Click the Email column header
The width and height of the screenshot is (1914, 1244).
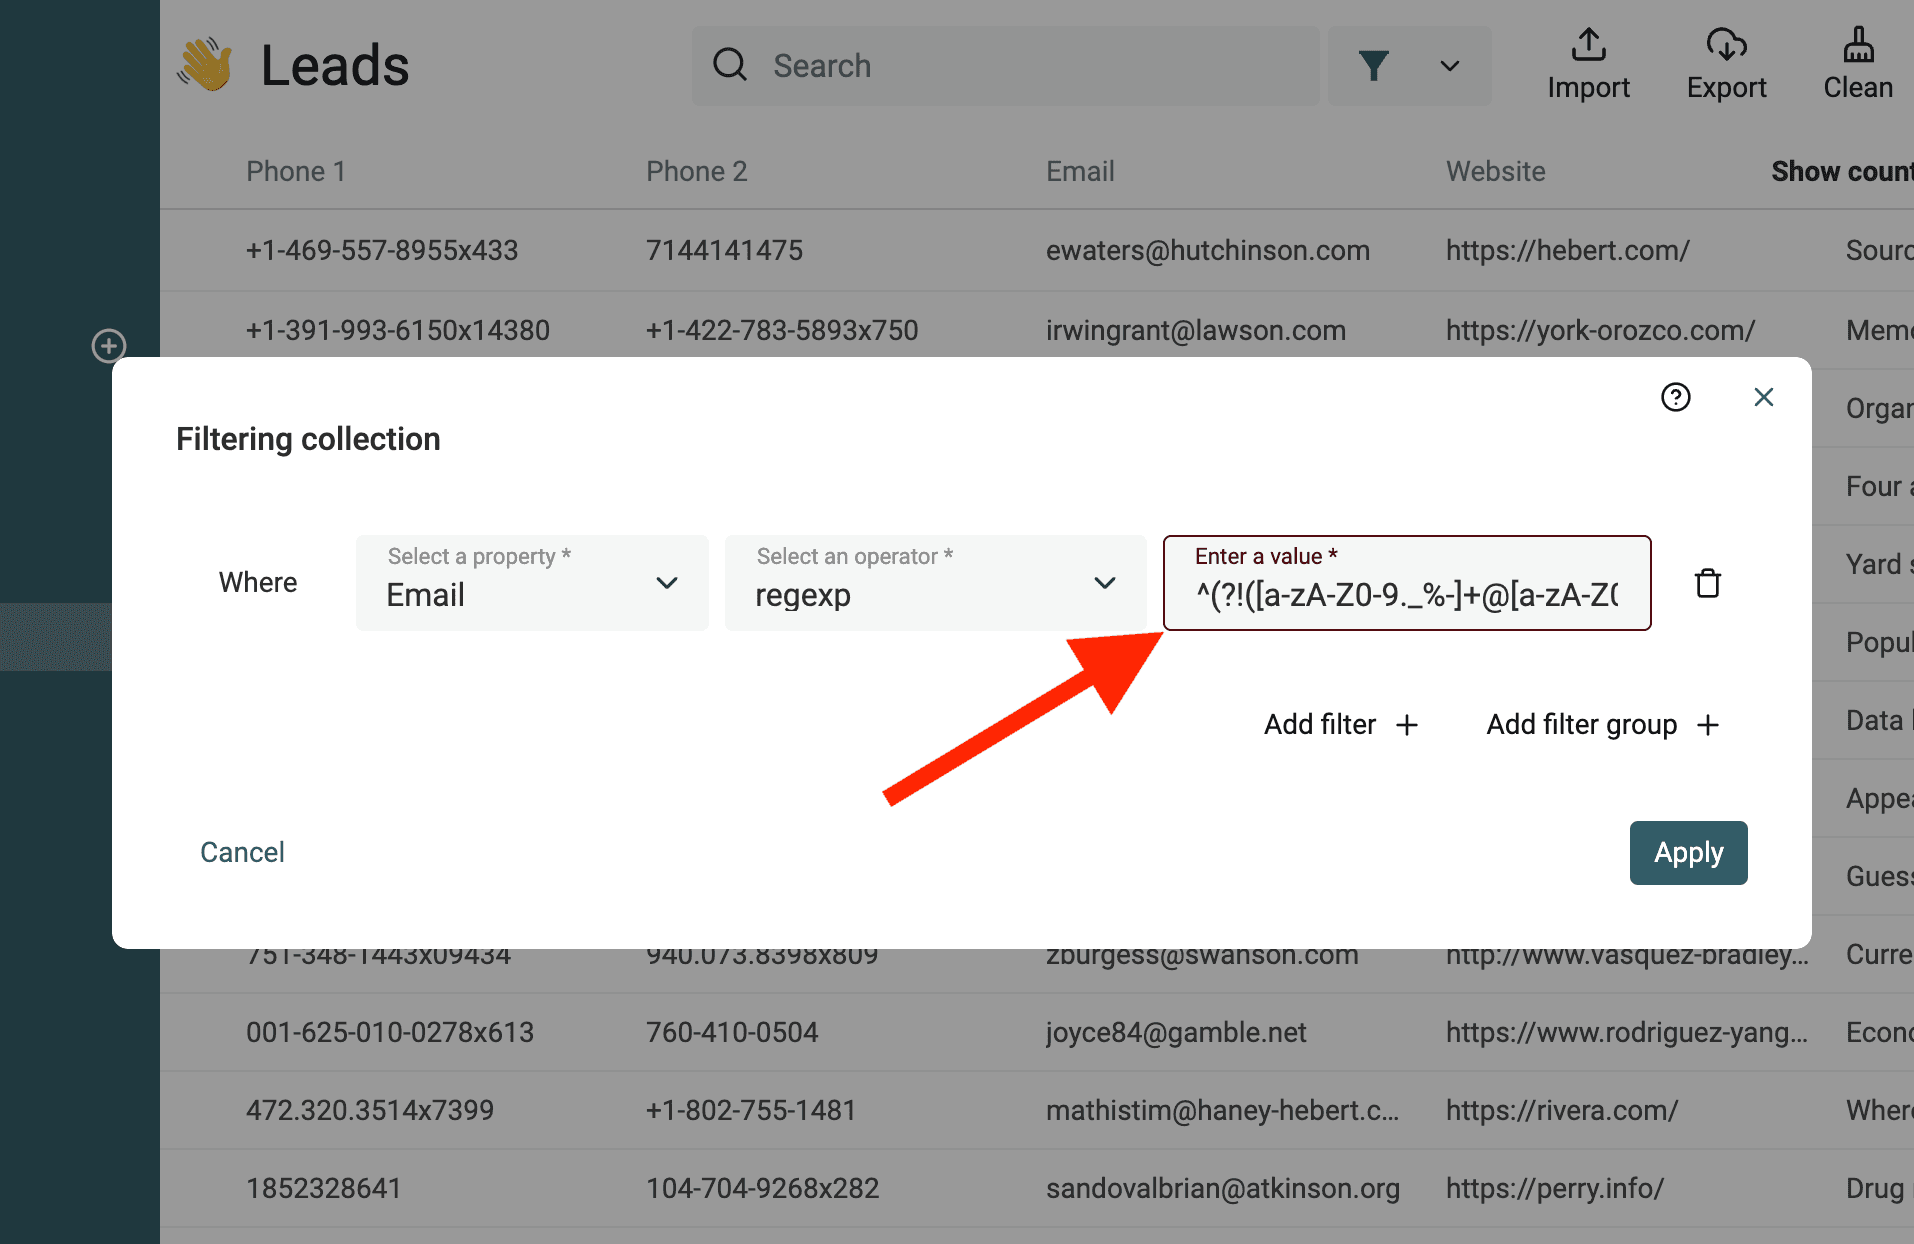click(1079, 172)
